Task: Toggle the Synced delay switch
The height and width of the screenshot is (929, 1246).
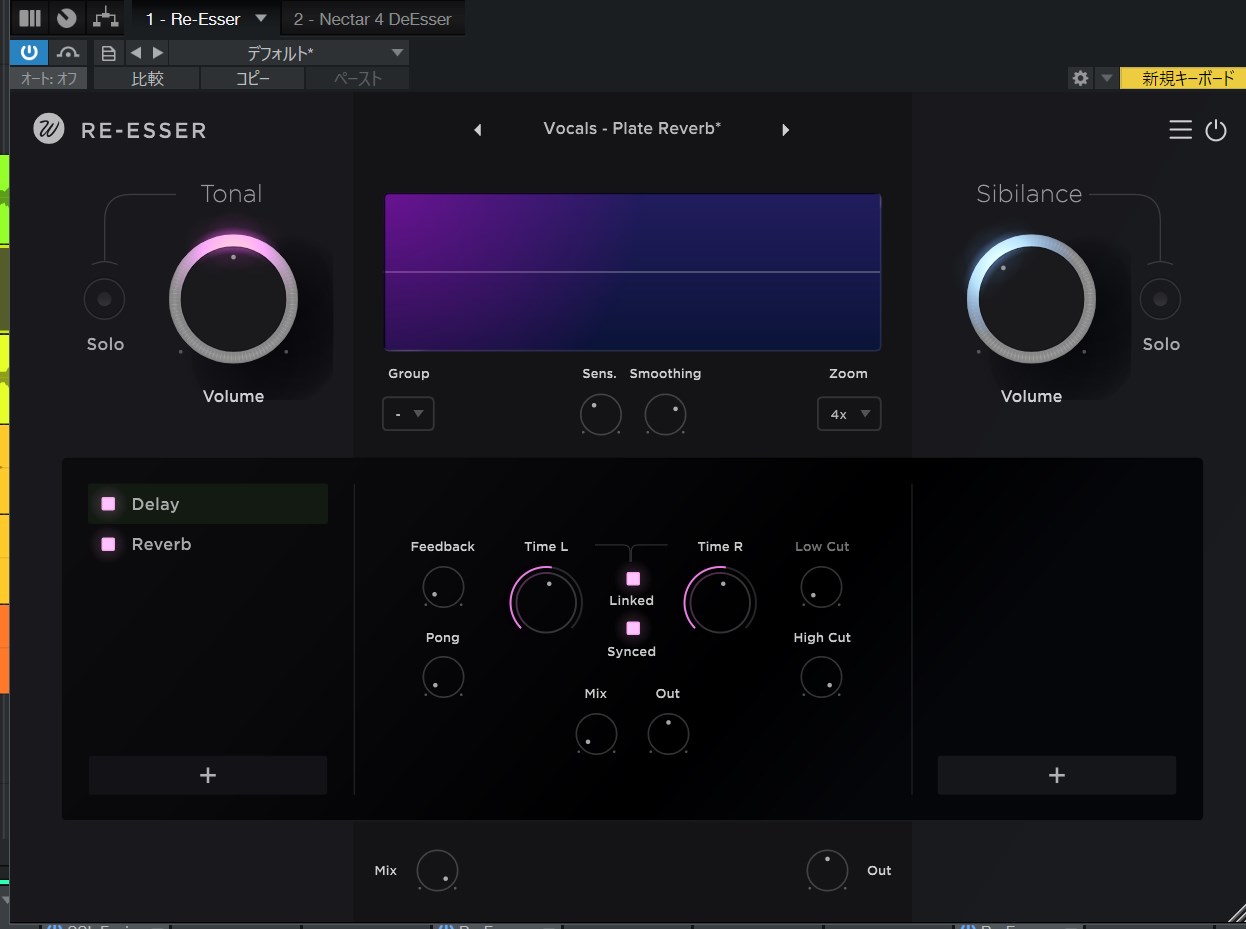Action: coord(632,628)
